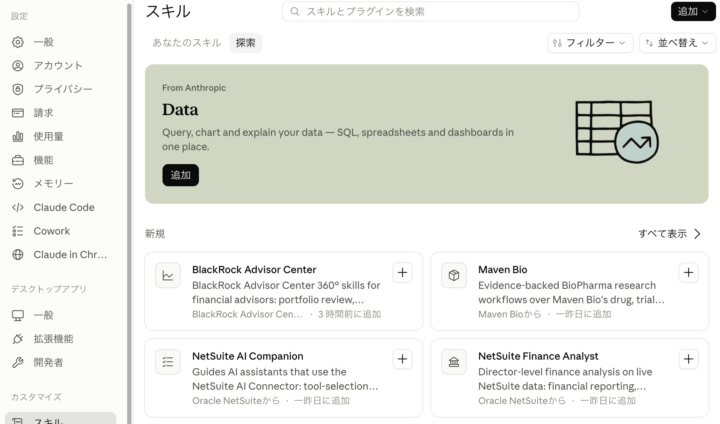This screenshot has width=720, height=424.
Task: Click the 'From Anthropic' label
Action: [194, 88]
